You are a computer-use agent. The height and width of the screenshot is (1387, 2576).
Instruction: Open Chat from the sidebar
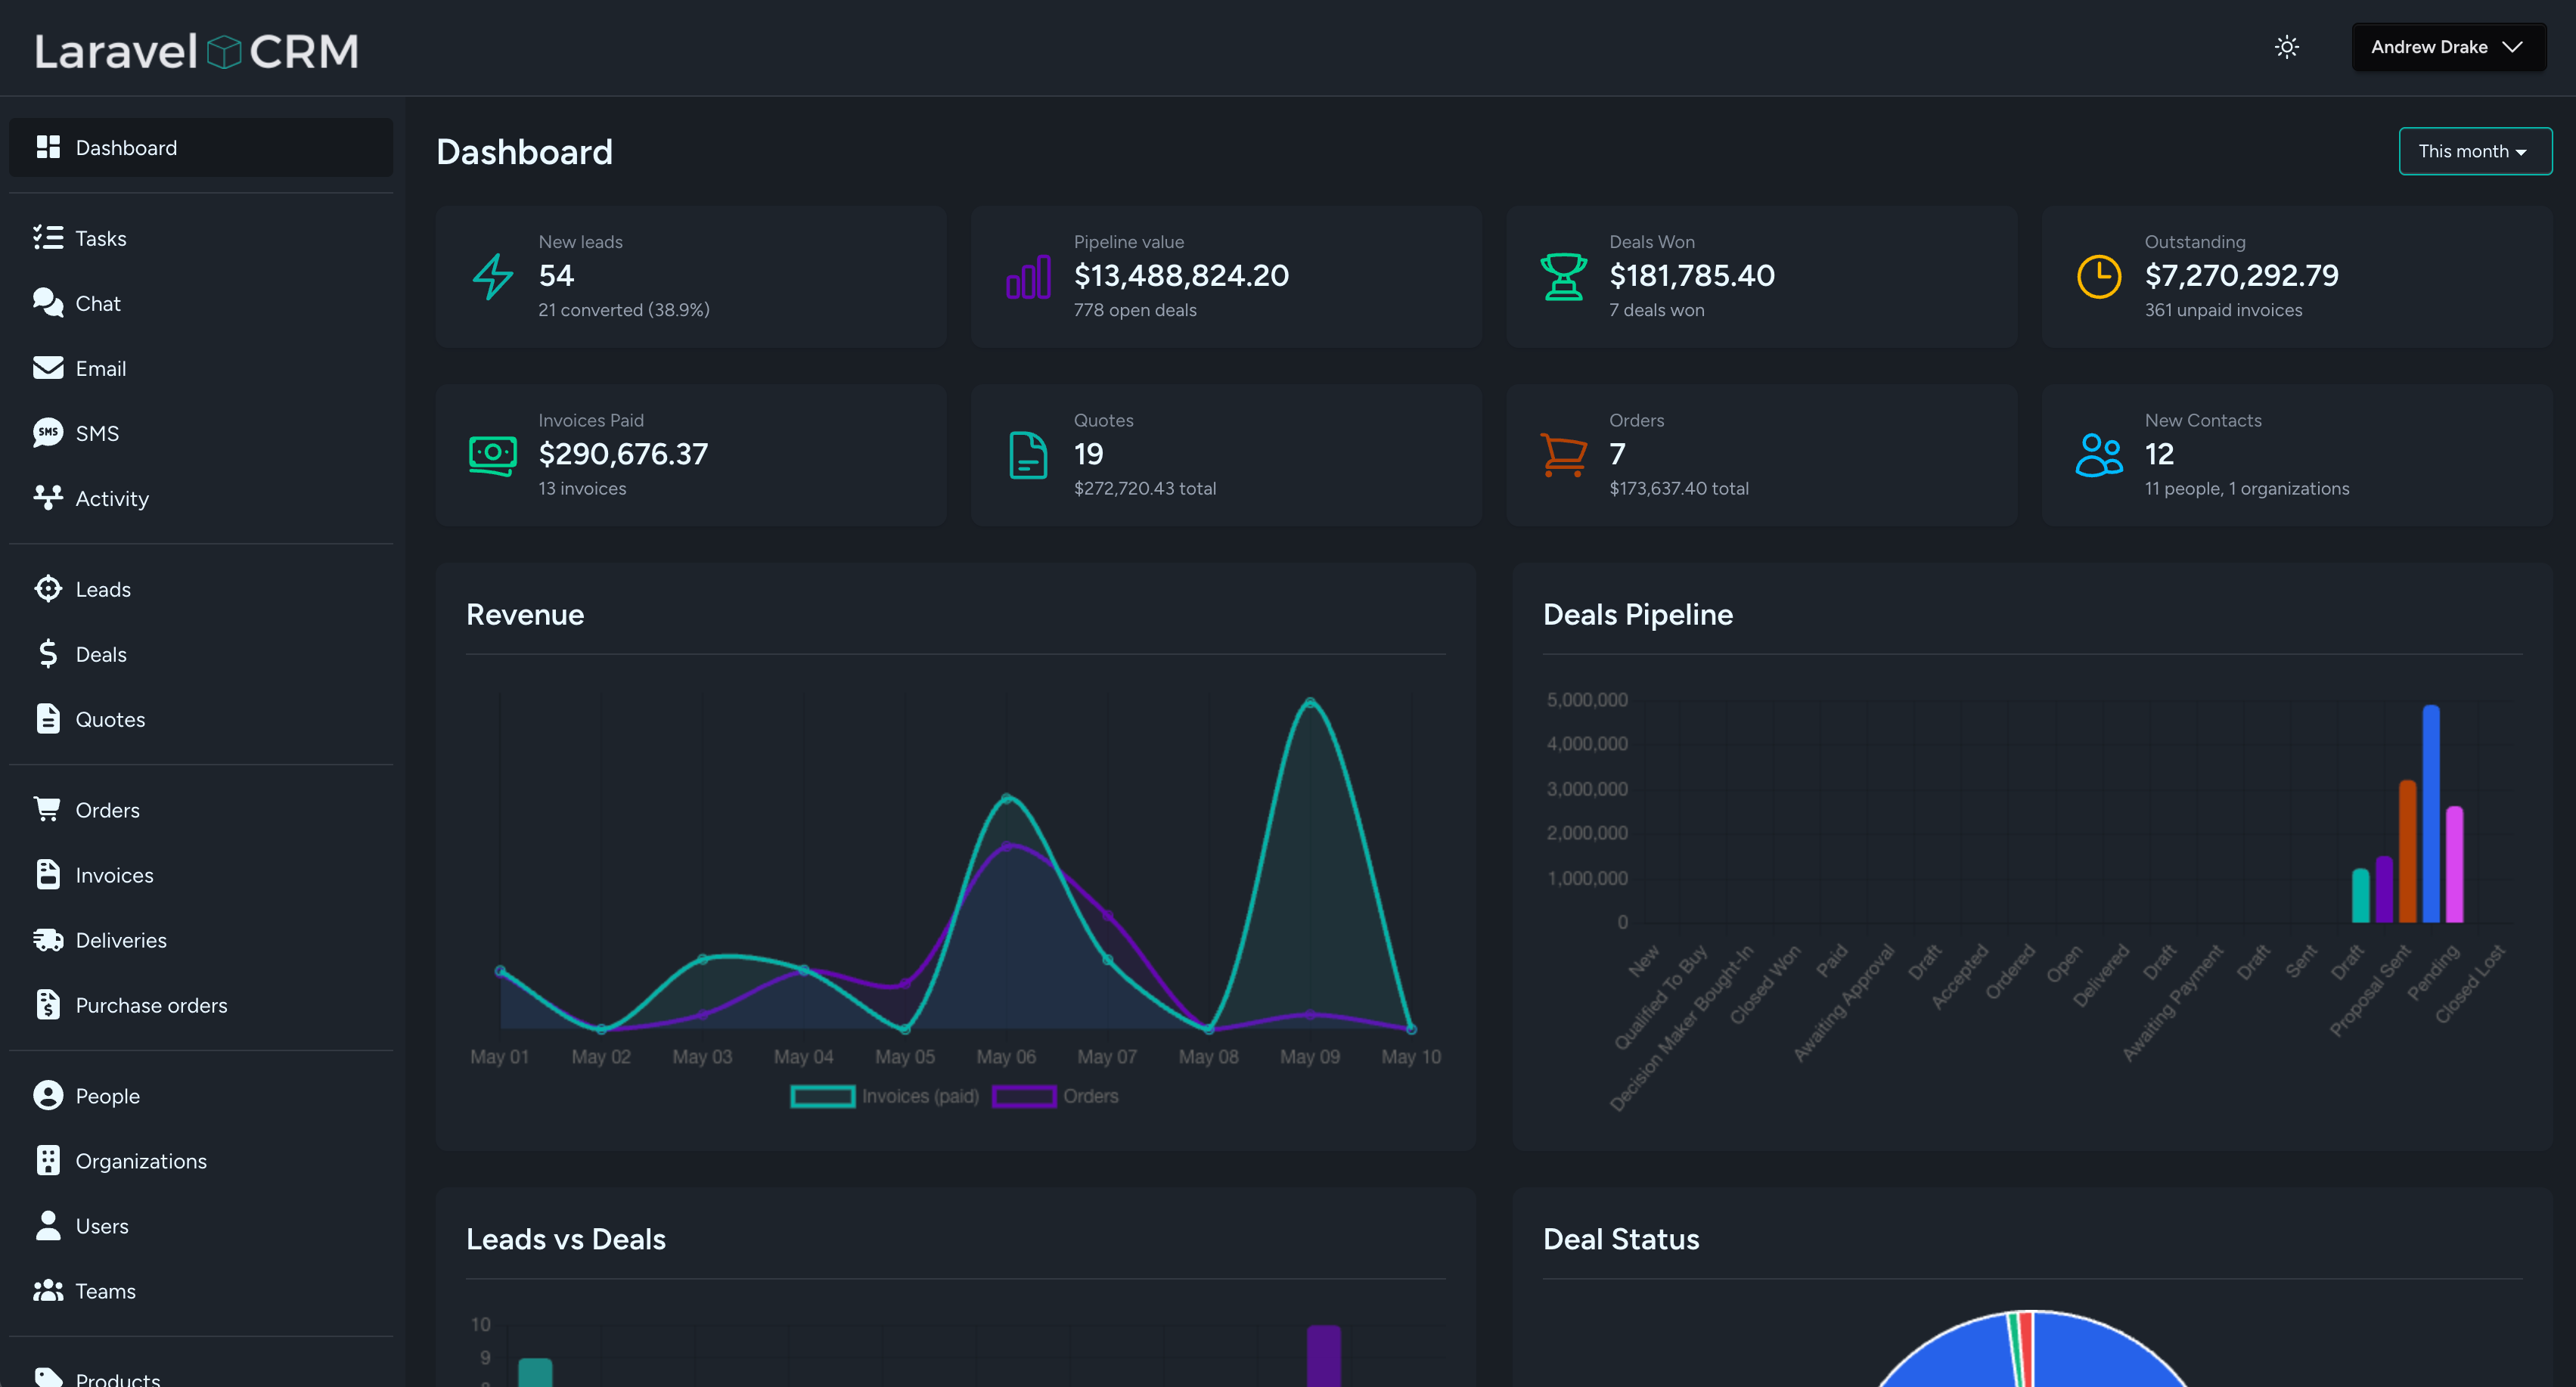tap(201, 302)
